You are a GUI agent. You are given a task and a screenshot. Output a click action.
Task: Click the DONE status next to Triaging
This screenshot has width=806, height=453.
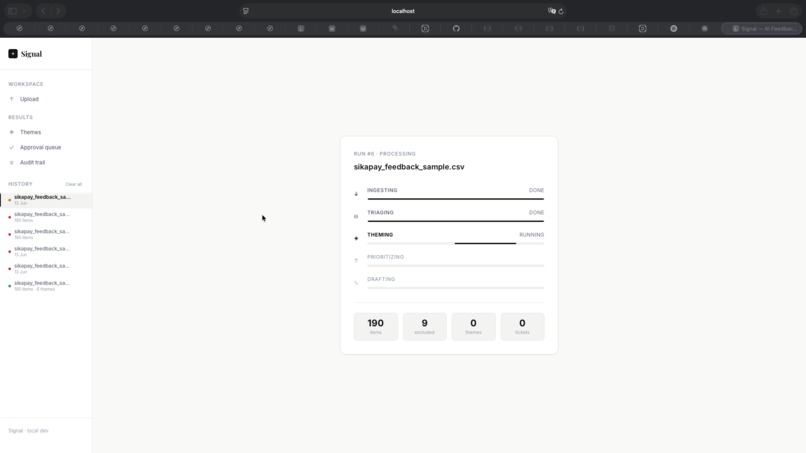pos(536,212)
